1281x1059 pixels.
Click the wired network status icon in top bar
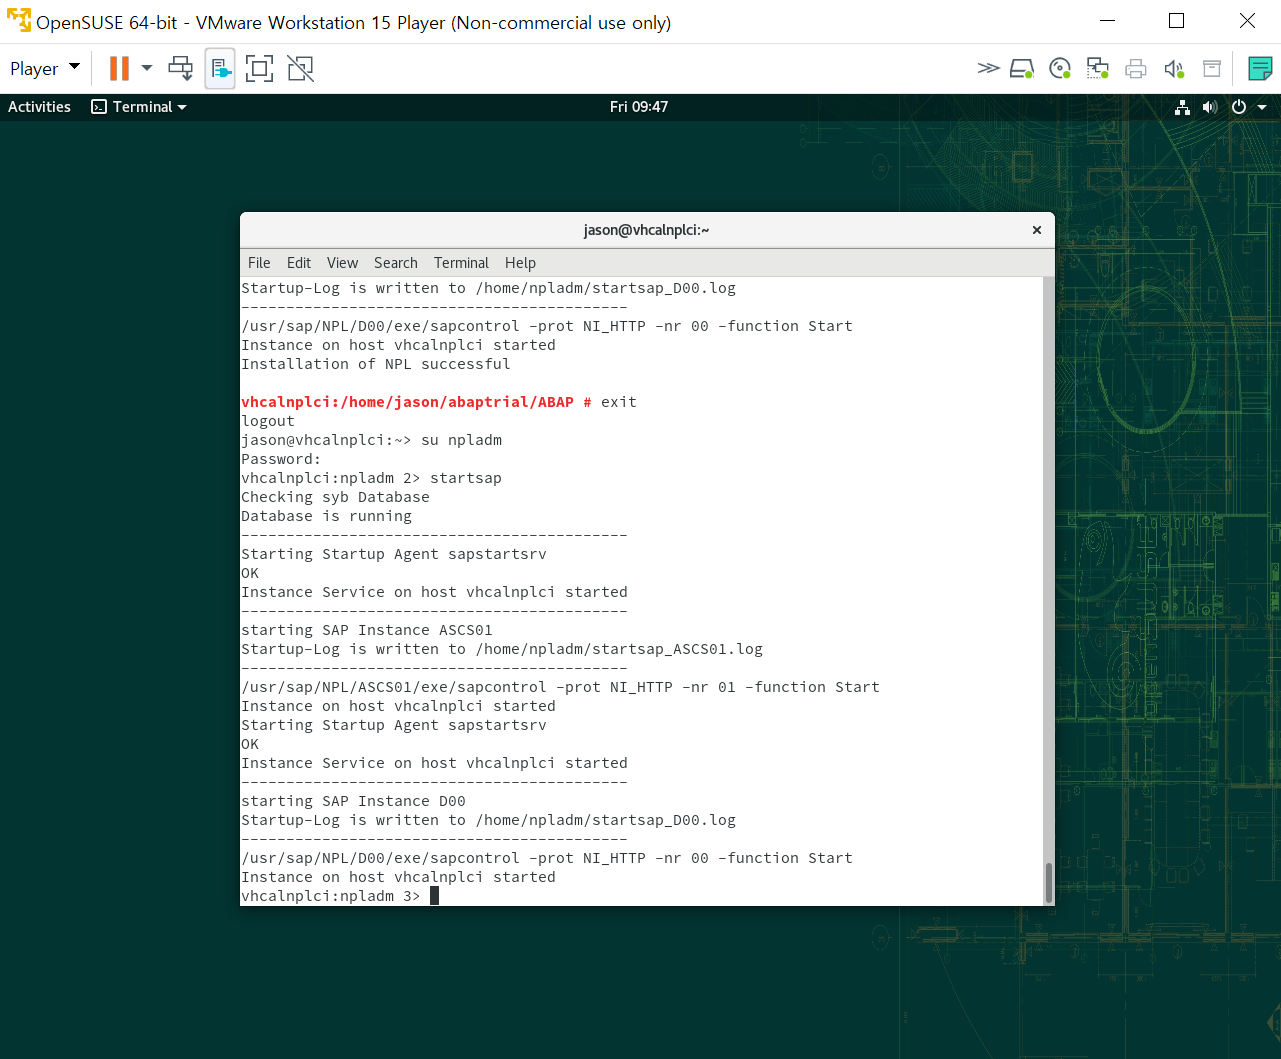tap(1182, 107)
